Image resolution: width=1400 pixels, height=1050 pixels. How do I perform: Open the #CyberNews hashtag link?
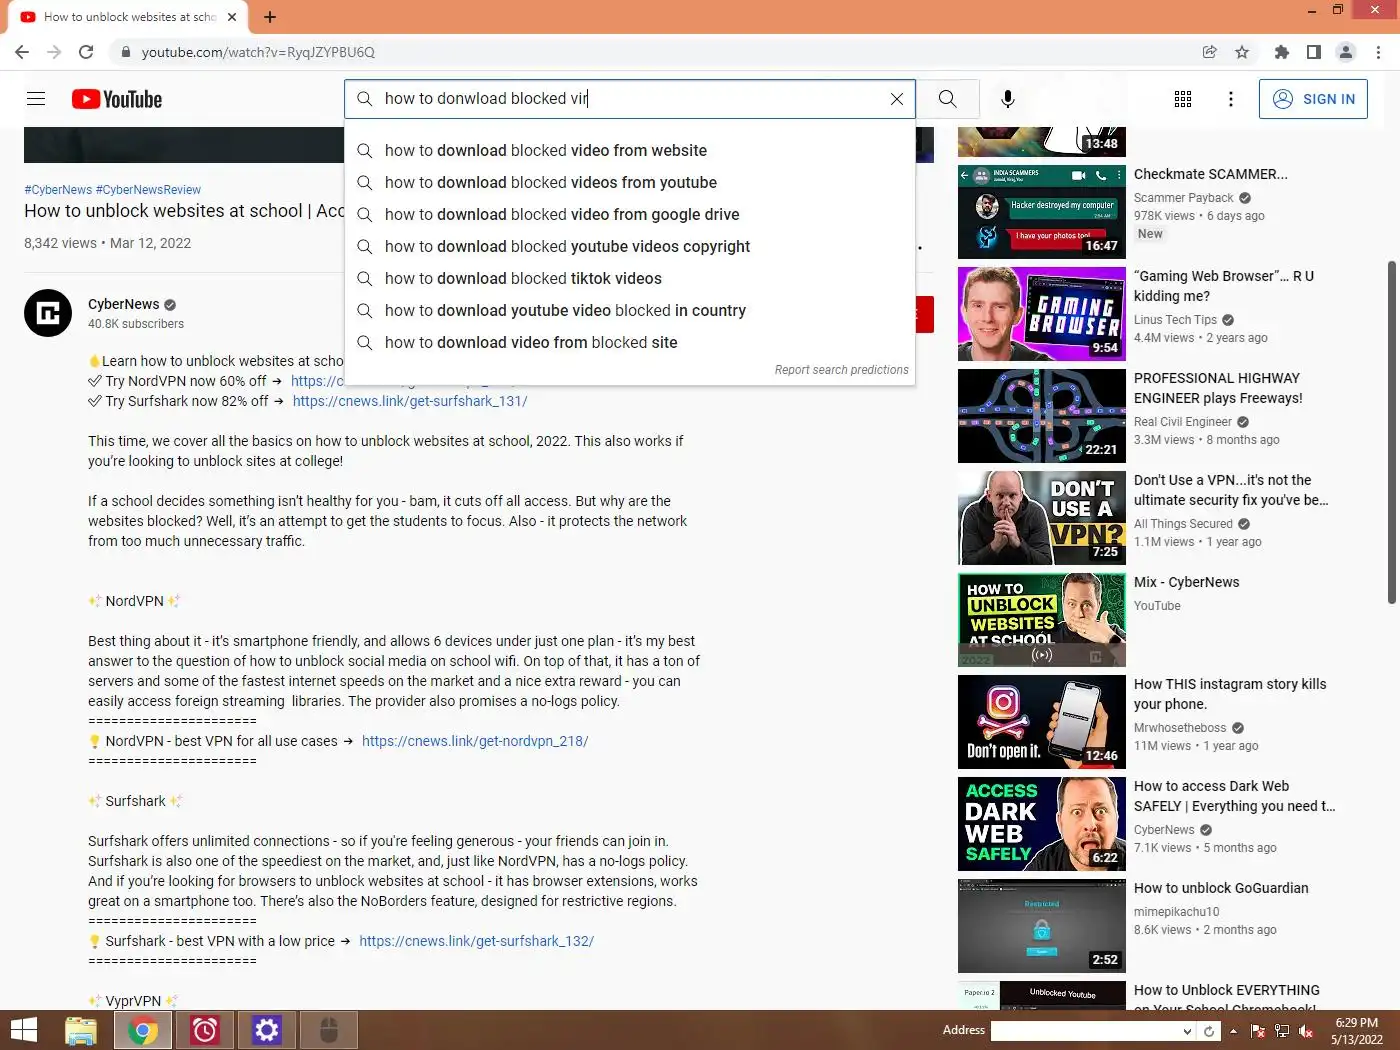(x=58, y=189)
